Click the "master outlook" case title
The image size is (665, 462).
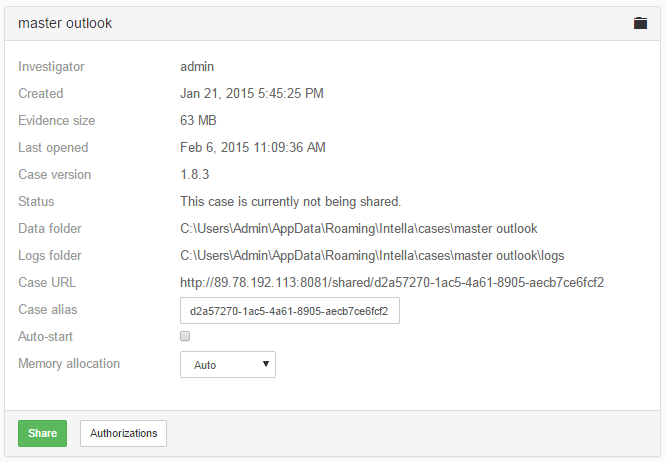pos(65,23)
